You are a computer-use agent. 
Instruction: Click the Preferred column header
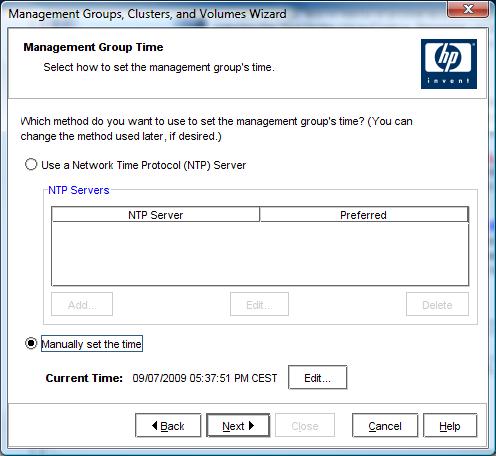pos(364,215)
